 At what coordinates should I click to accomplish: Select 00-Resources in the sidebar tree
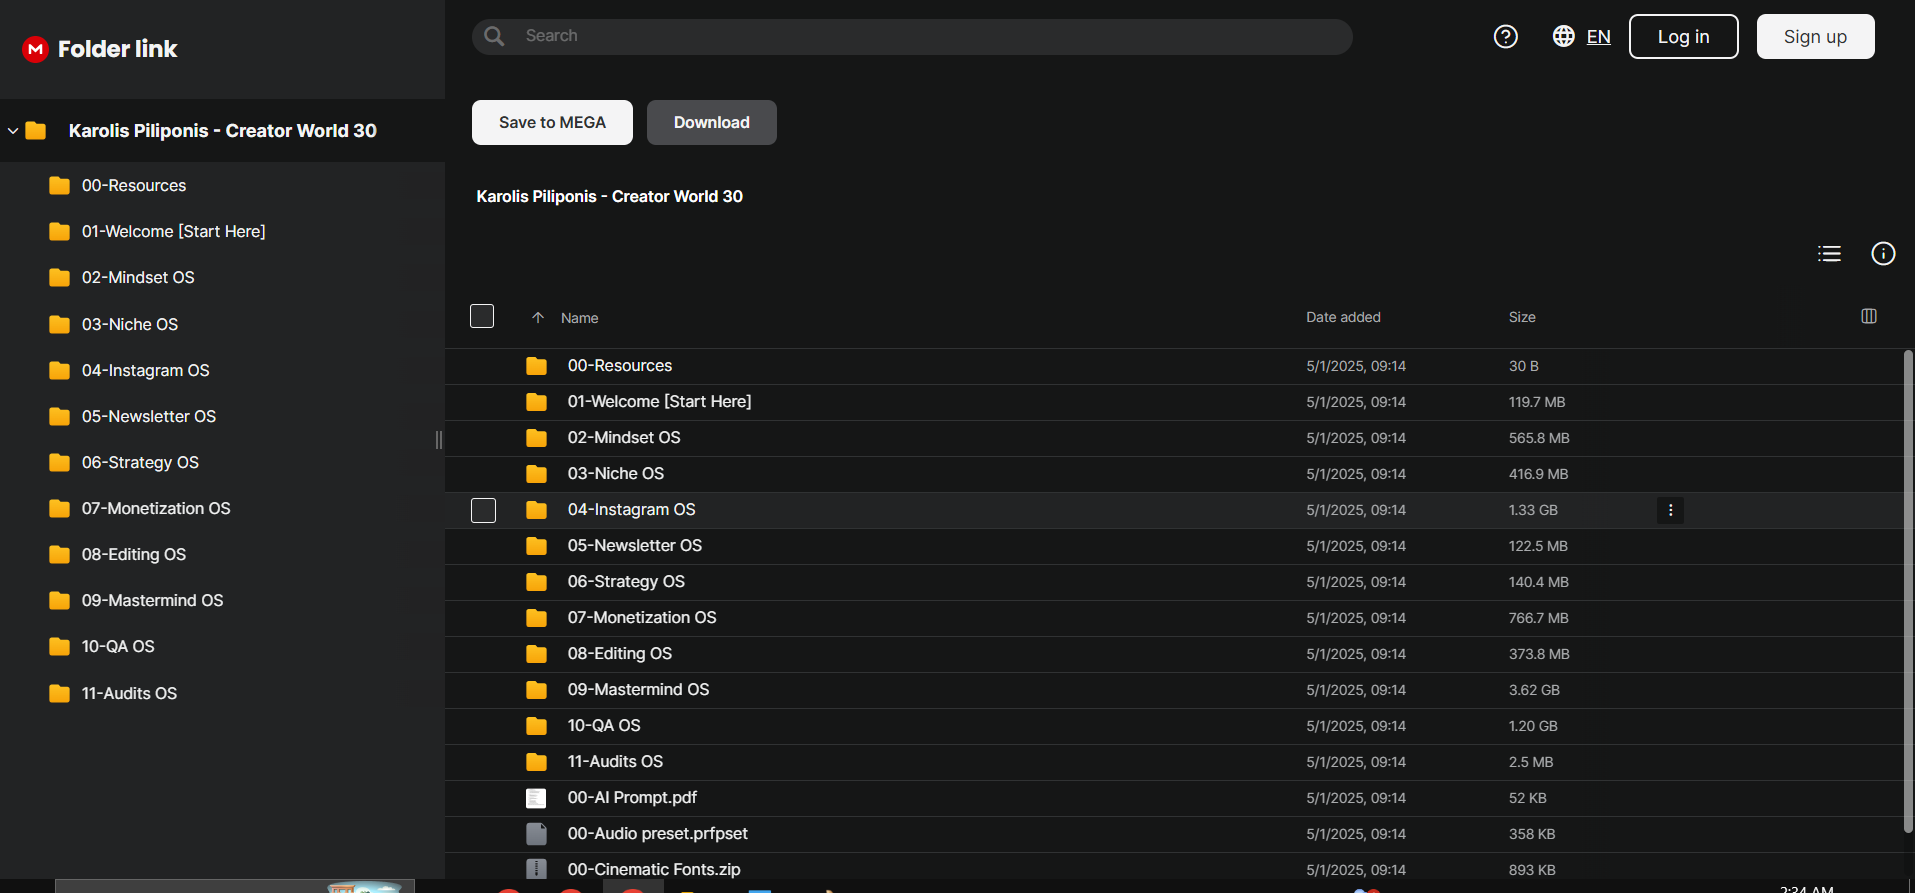click(134, 186)
